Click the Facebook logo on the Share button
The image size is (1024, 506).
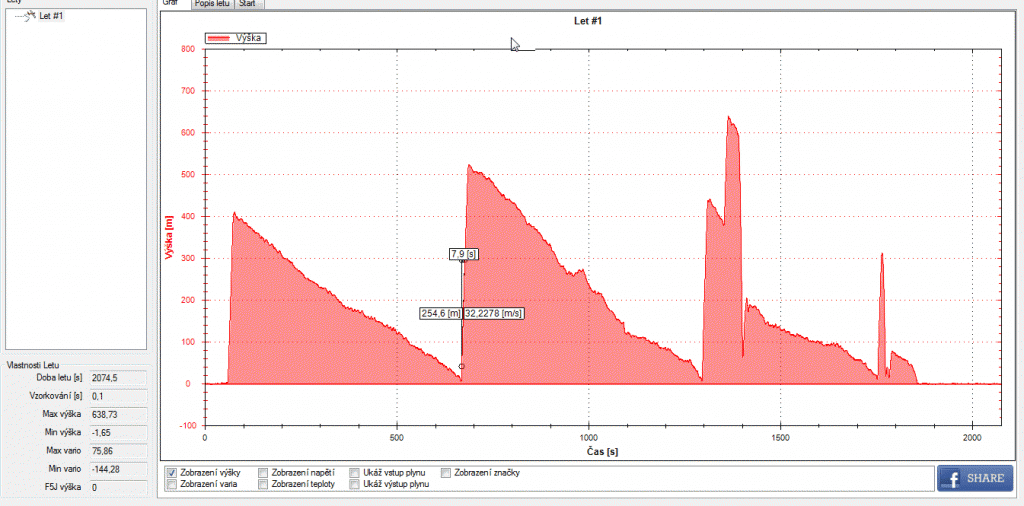coord(953,479)
